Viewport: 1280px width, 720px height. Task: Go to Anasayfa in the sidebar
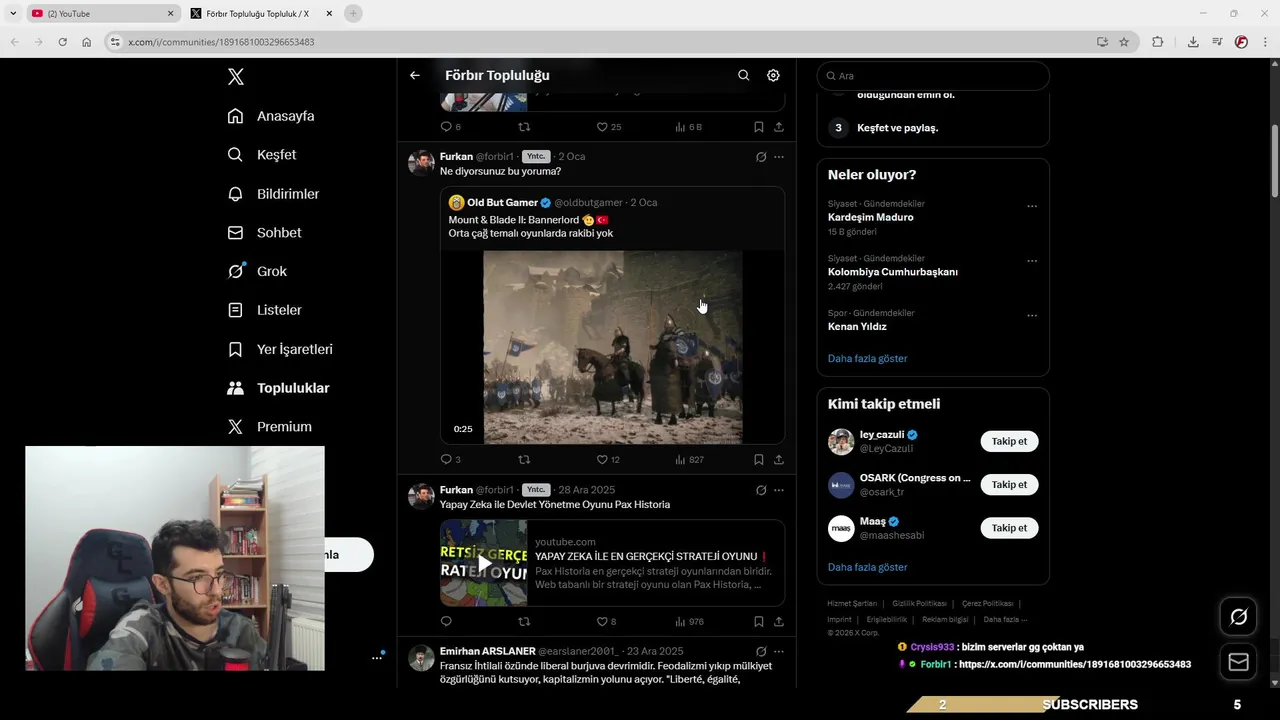click(271, 116)
